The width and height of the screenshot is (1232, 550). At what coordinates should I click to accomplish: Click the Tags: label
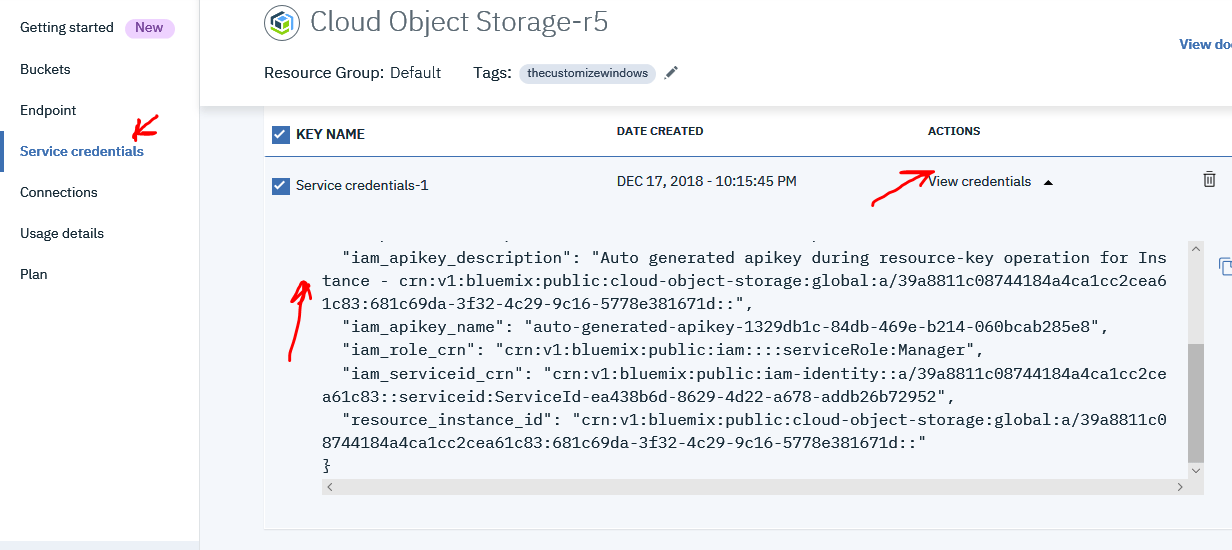[493, 72]
